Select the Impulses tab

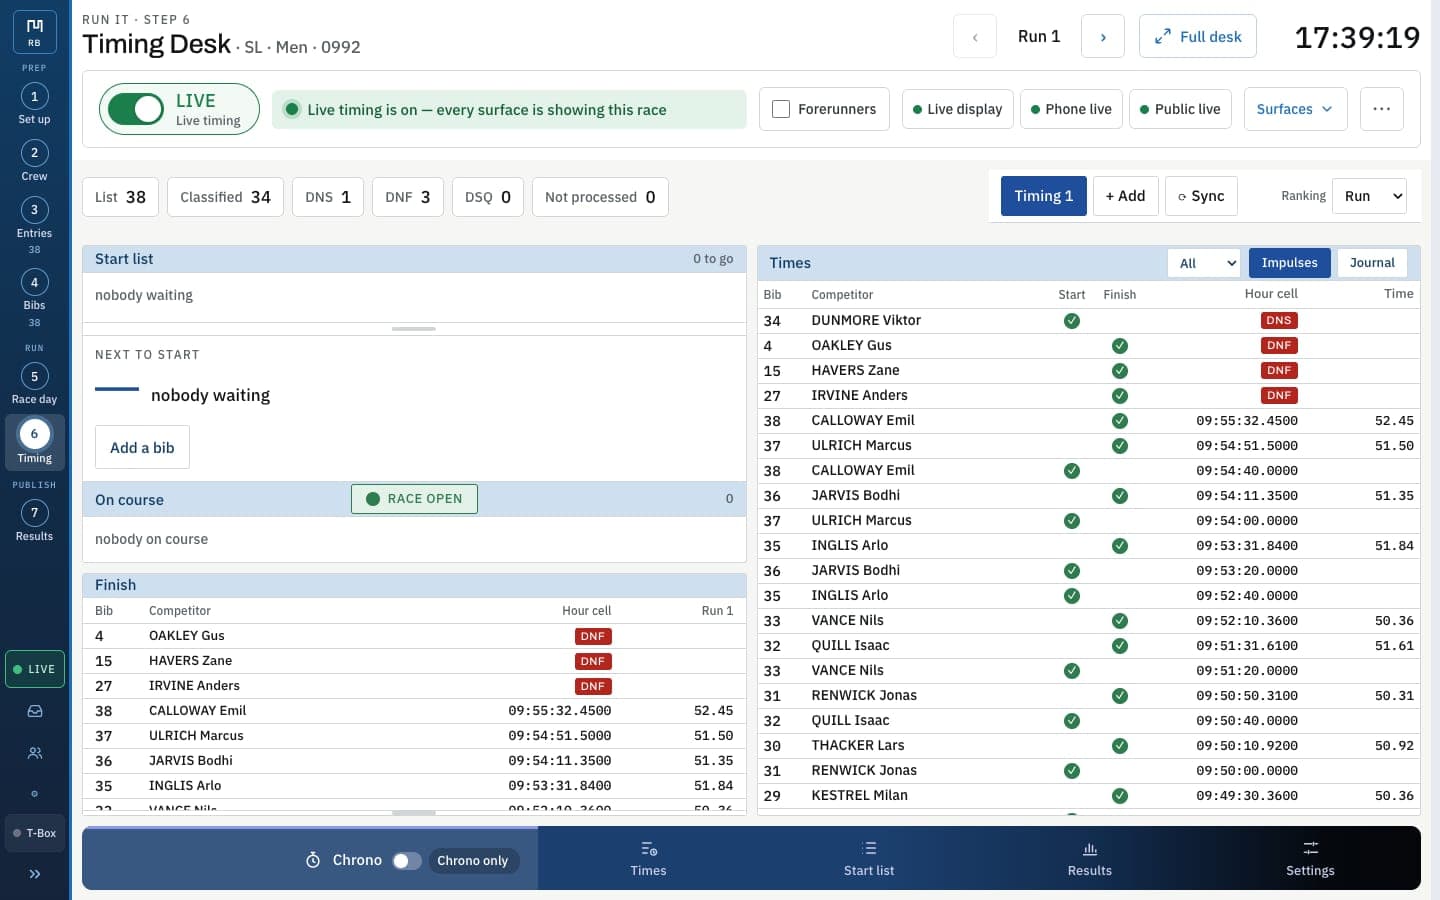[x=1289, y=263]
